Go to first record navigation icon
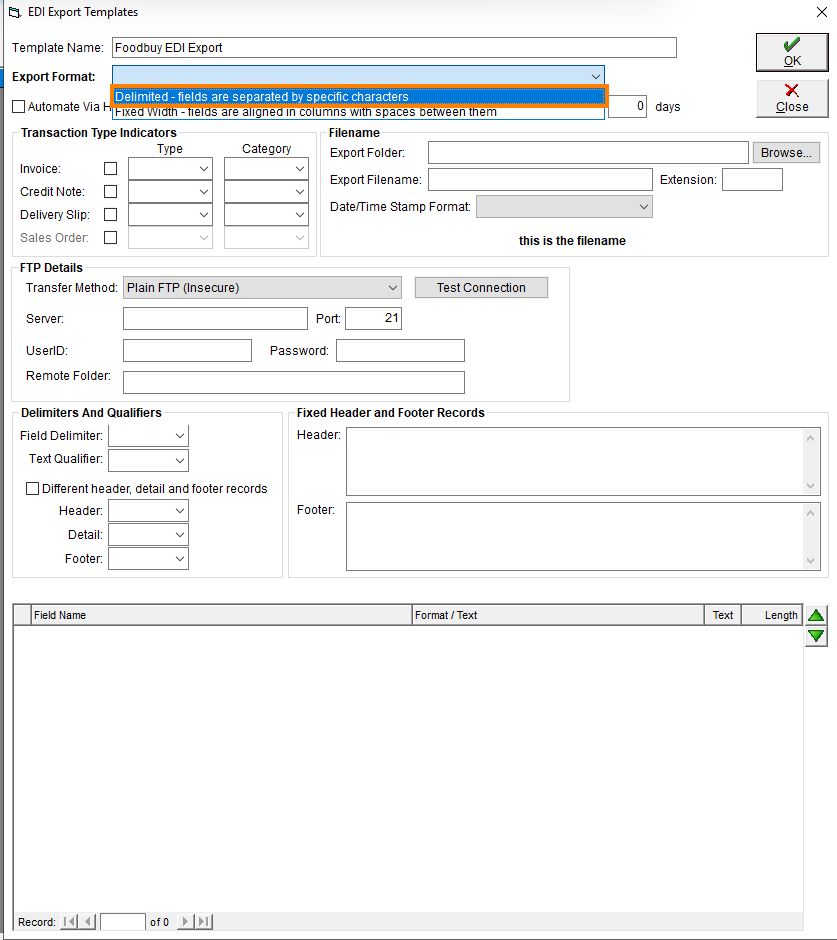The image size is (837, 940). point(70,921)
